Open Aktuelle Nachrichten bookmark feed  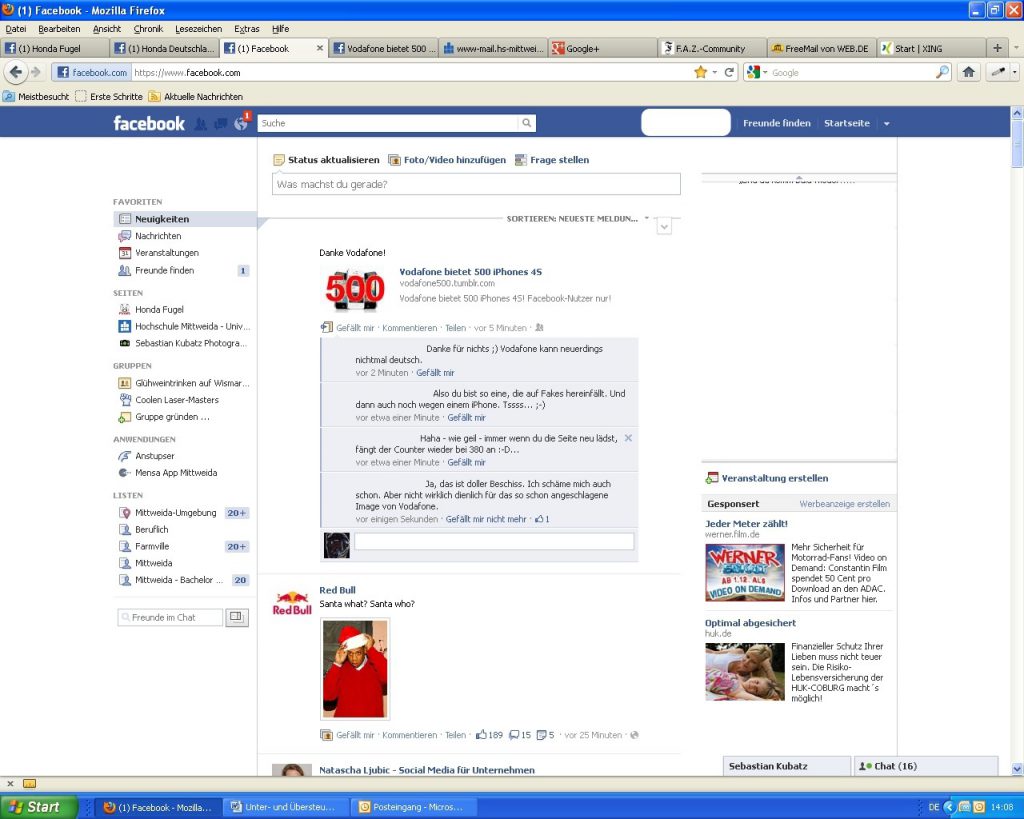click(195, 97)
